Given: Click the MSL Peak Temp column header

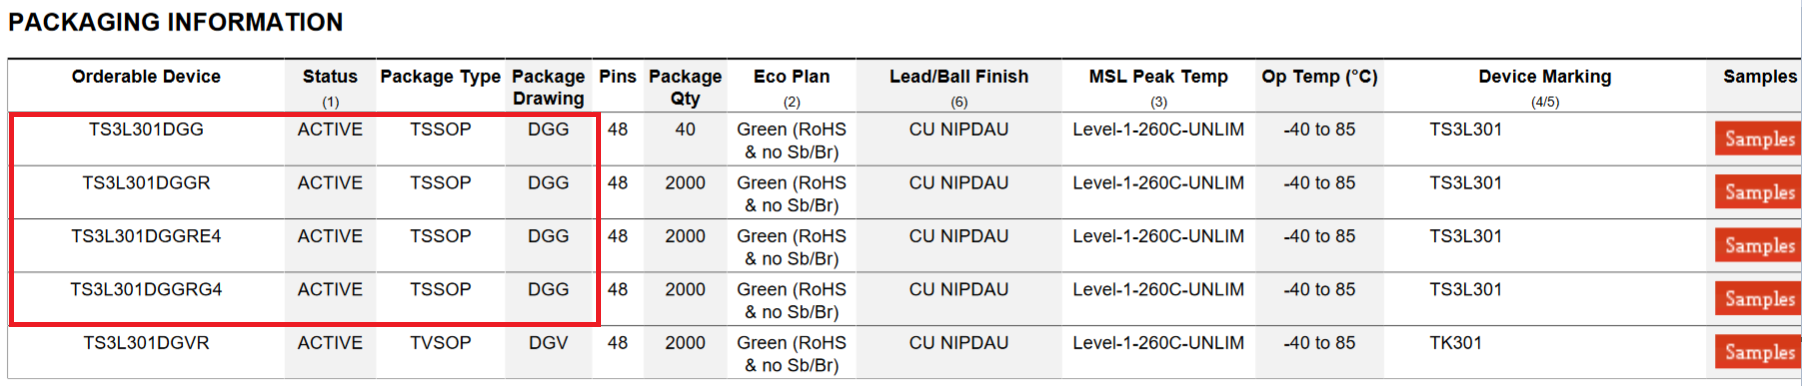Looking at the screenshot, I should pyautogui.click(x=1158, y=77).
